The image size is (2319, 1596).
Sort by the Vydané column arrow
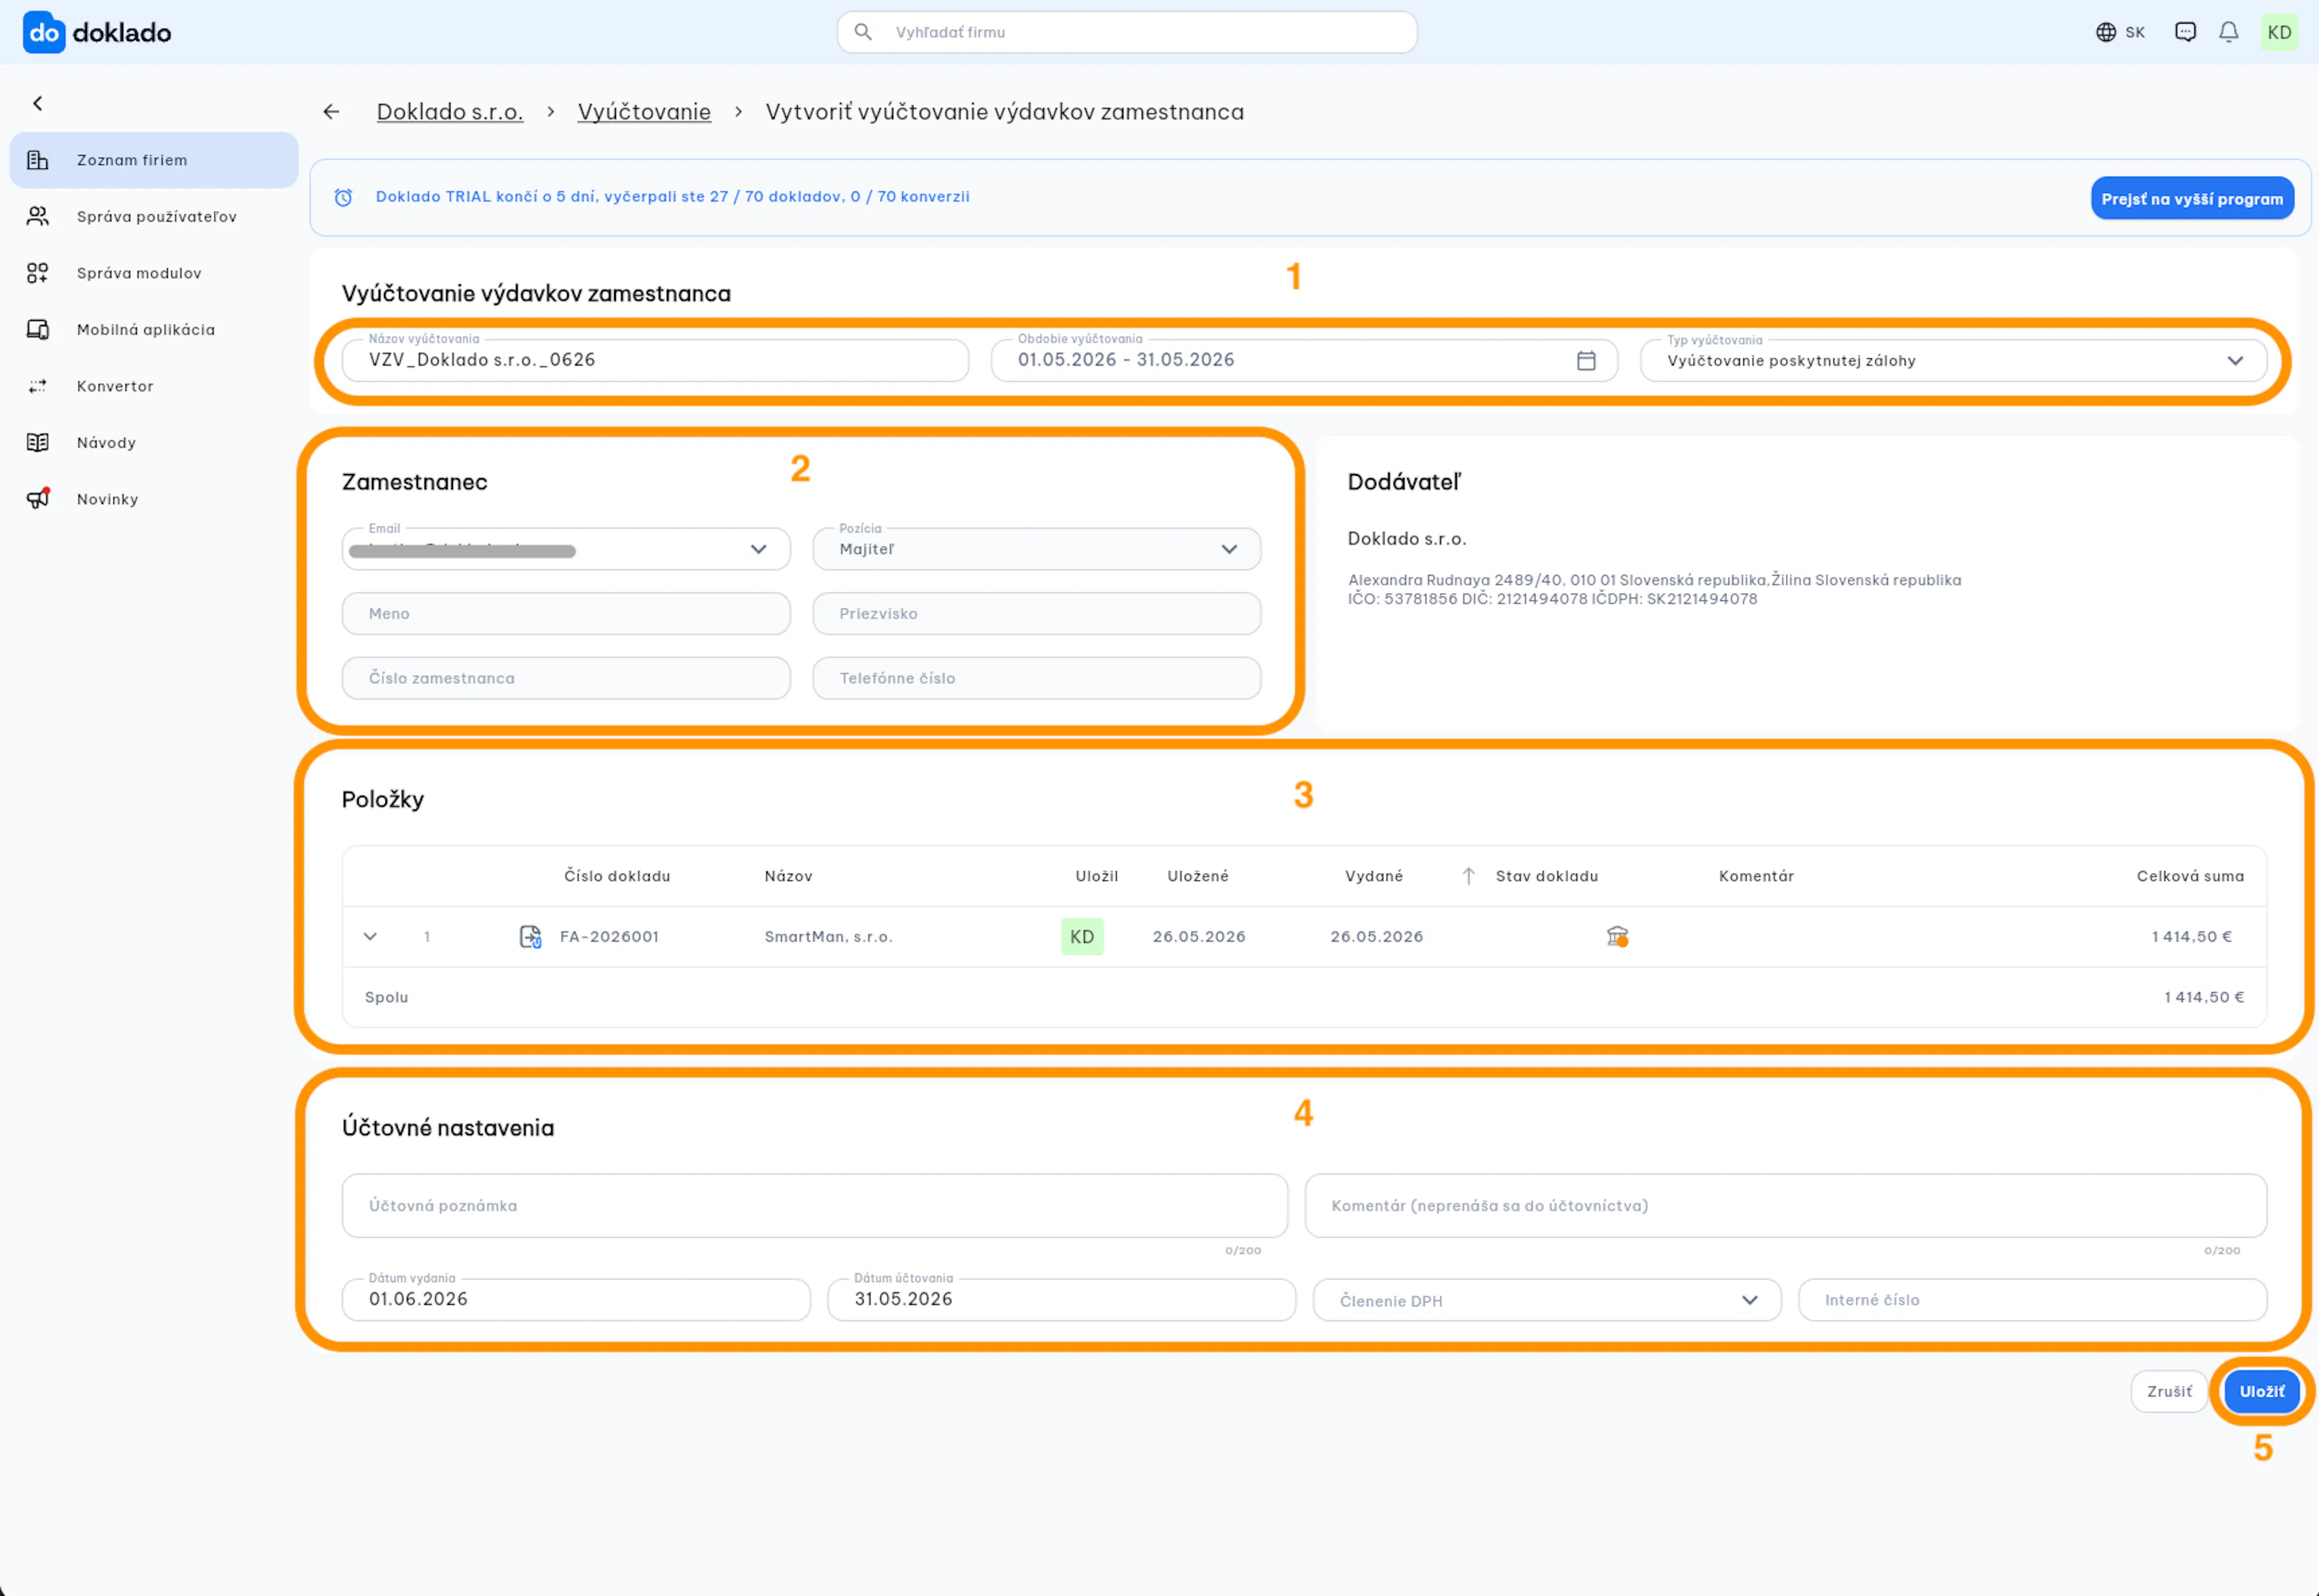(x=1468, y=876)
